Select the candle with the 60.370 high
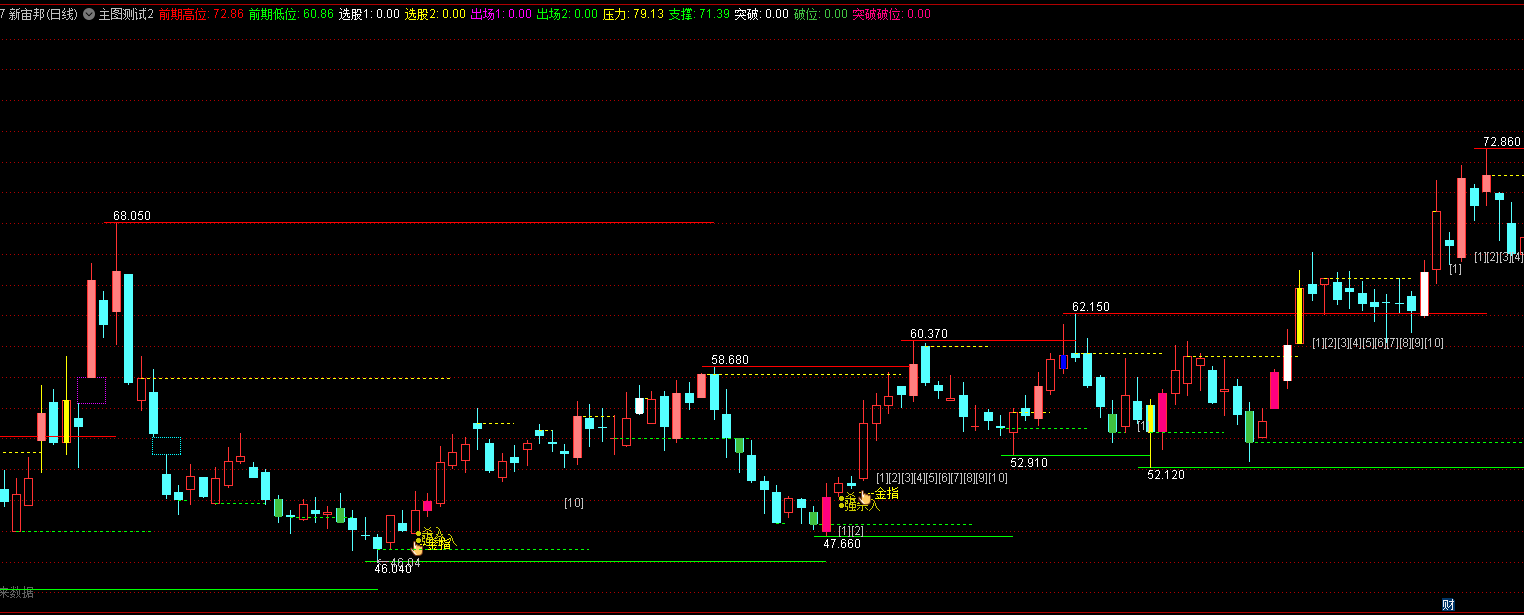This screenshot has height=615, width=1524. [913, 378]
